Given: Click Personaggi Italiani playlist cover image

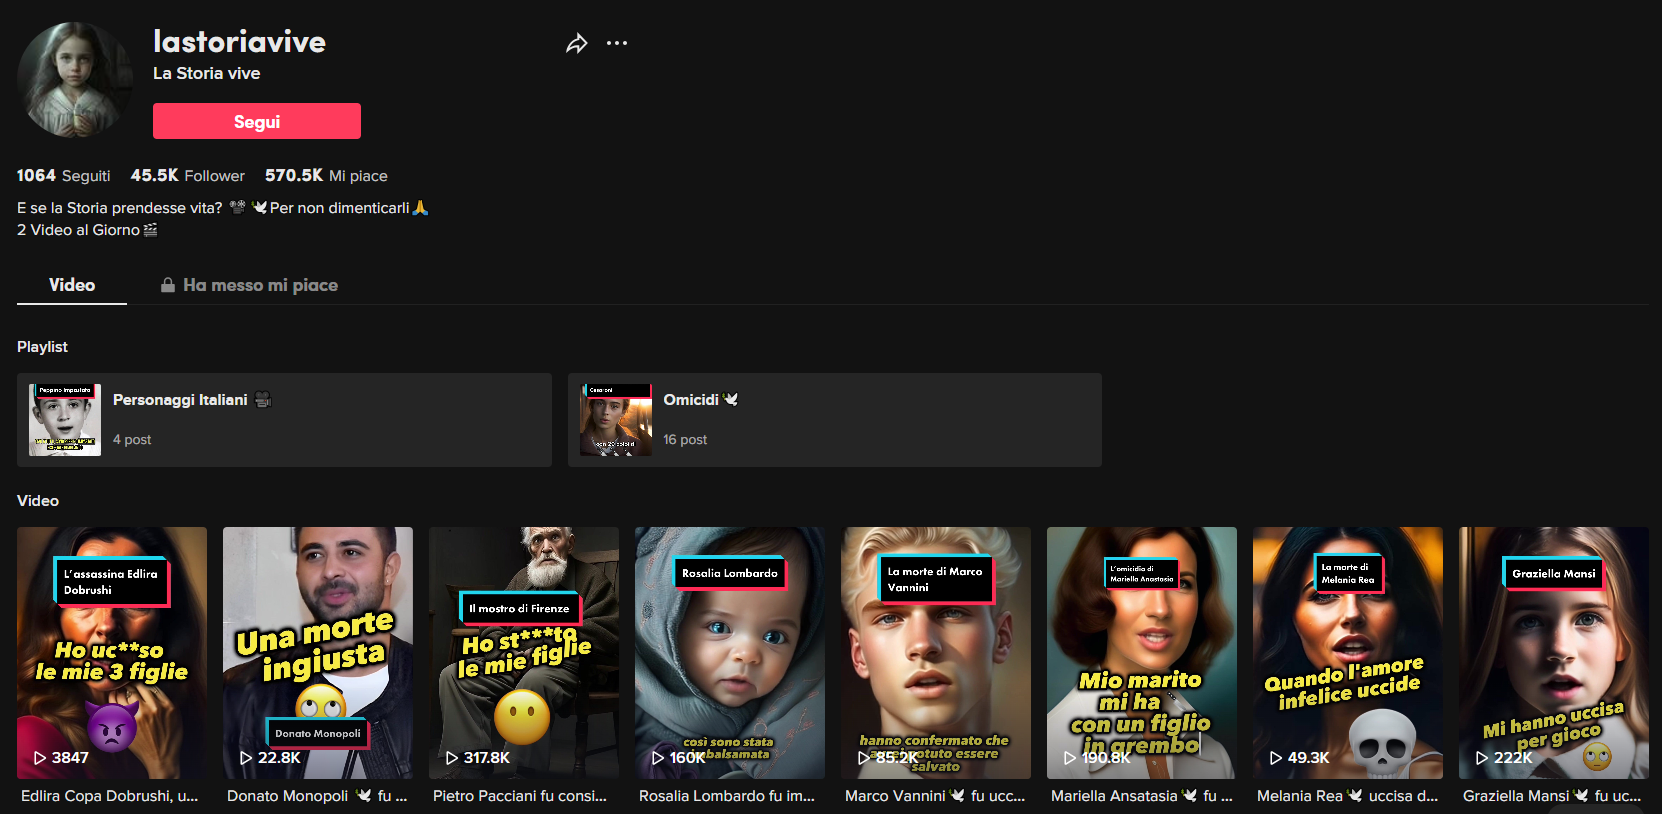Looking at the screenshot, I should pyautogui.click(x=65, y=420).
